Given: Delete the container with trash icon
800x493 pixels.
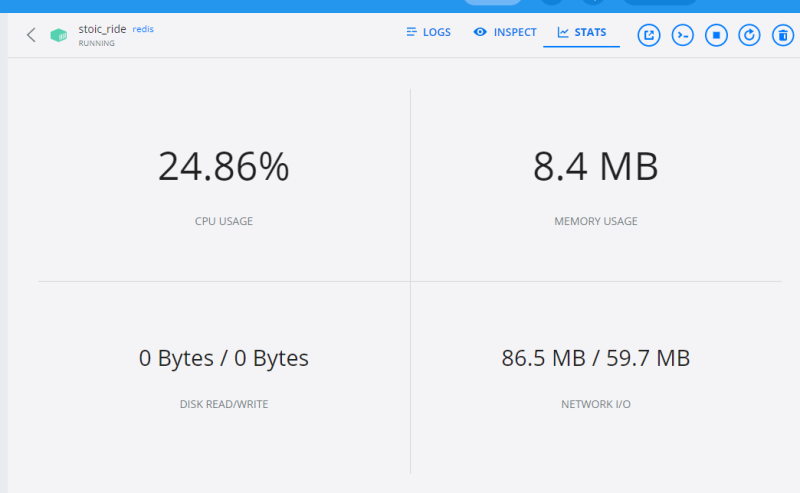Looking at the screenshot, I should coord(782,35).
